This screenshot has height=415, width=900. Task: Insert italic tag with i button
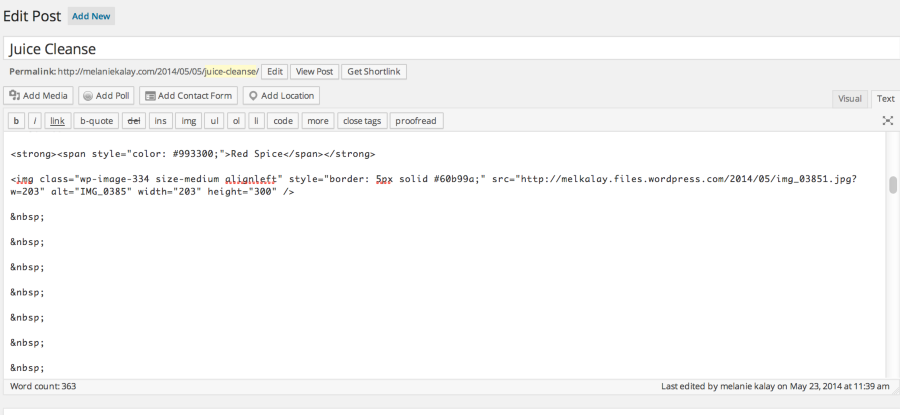tap(34, 121)
